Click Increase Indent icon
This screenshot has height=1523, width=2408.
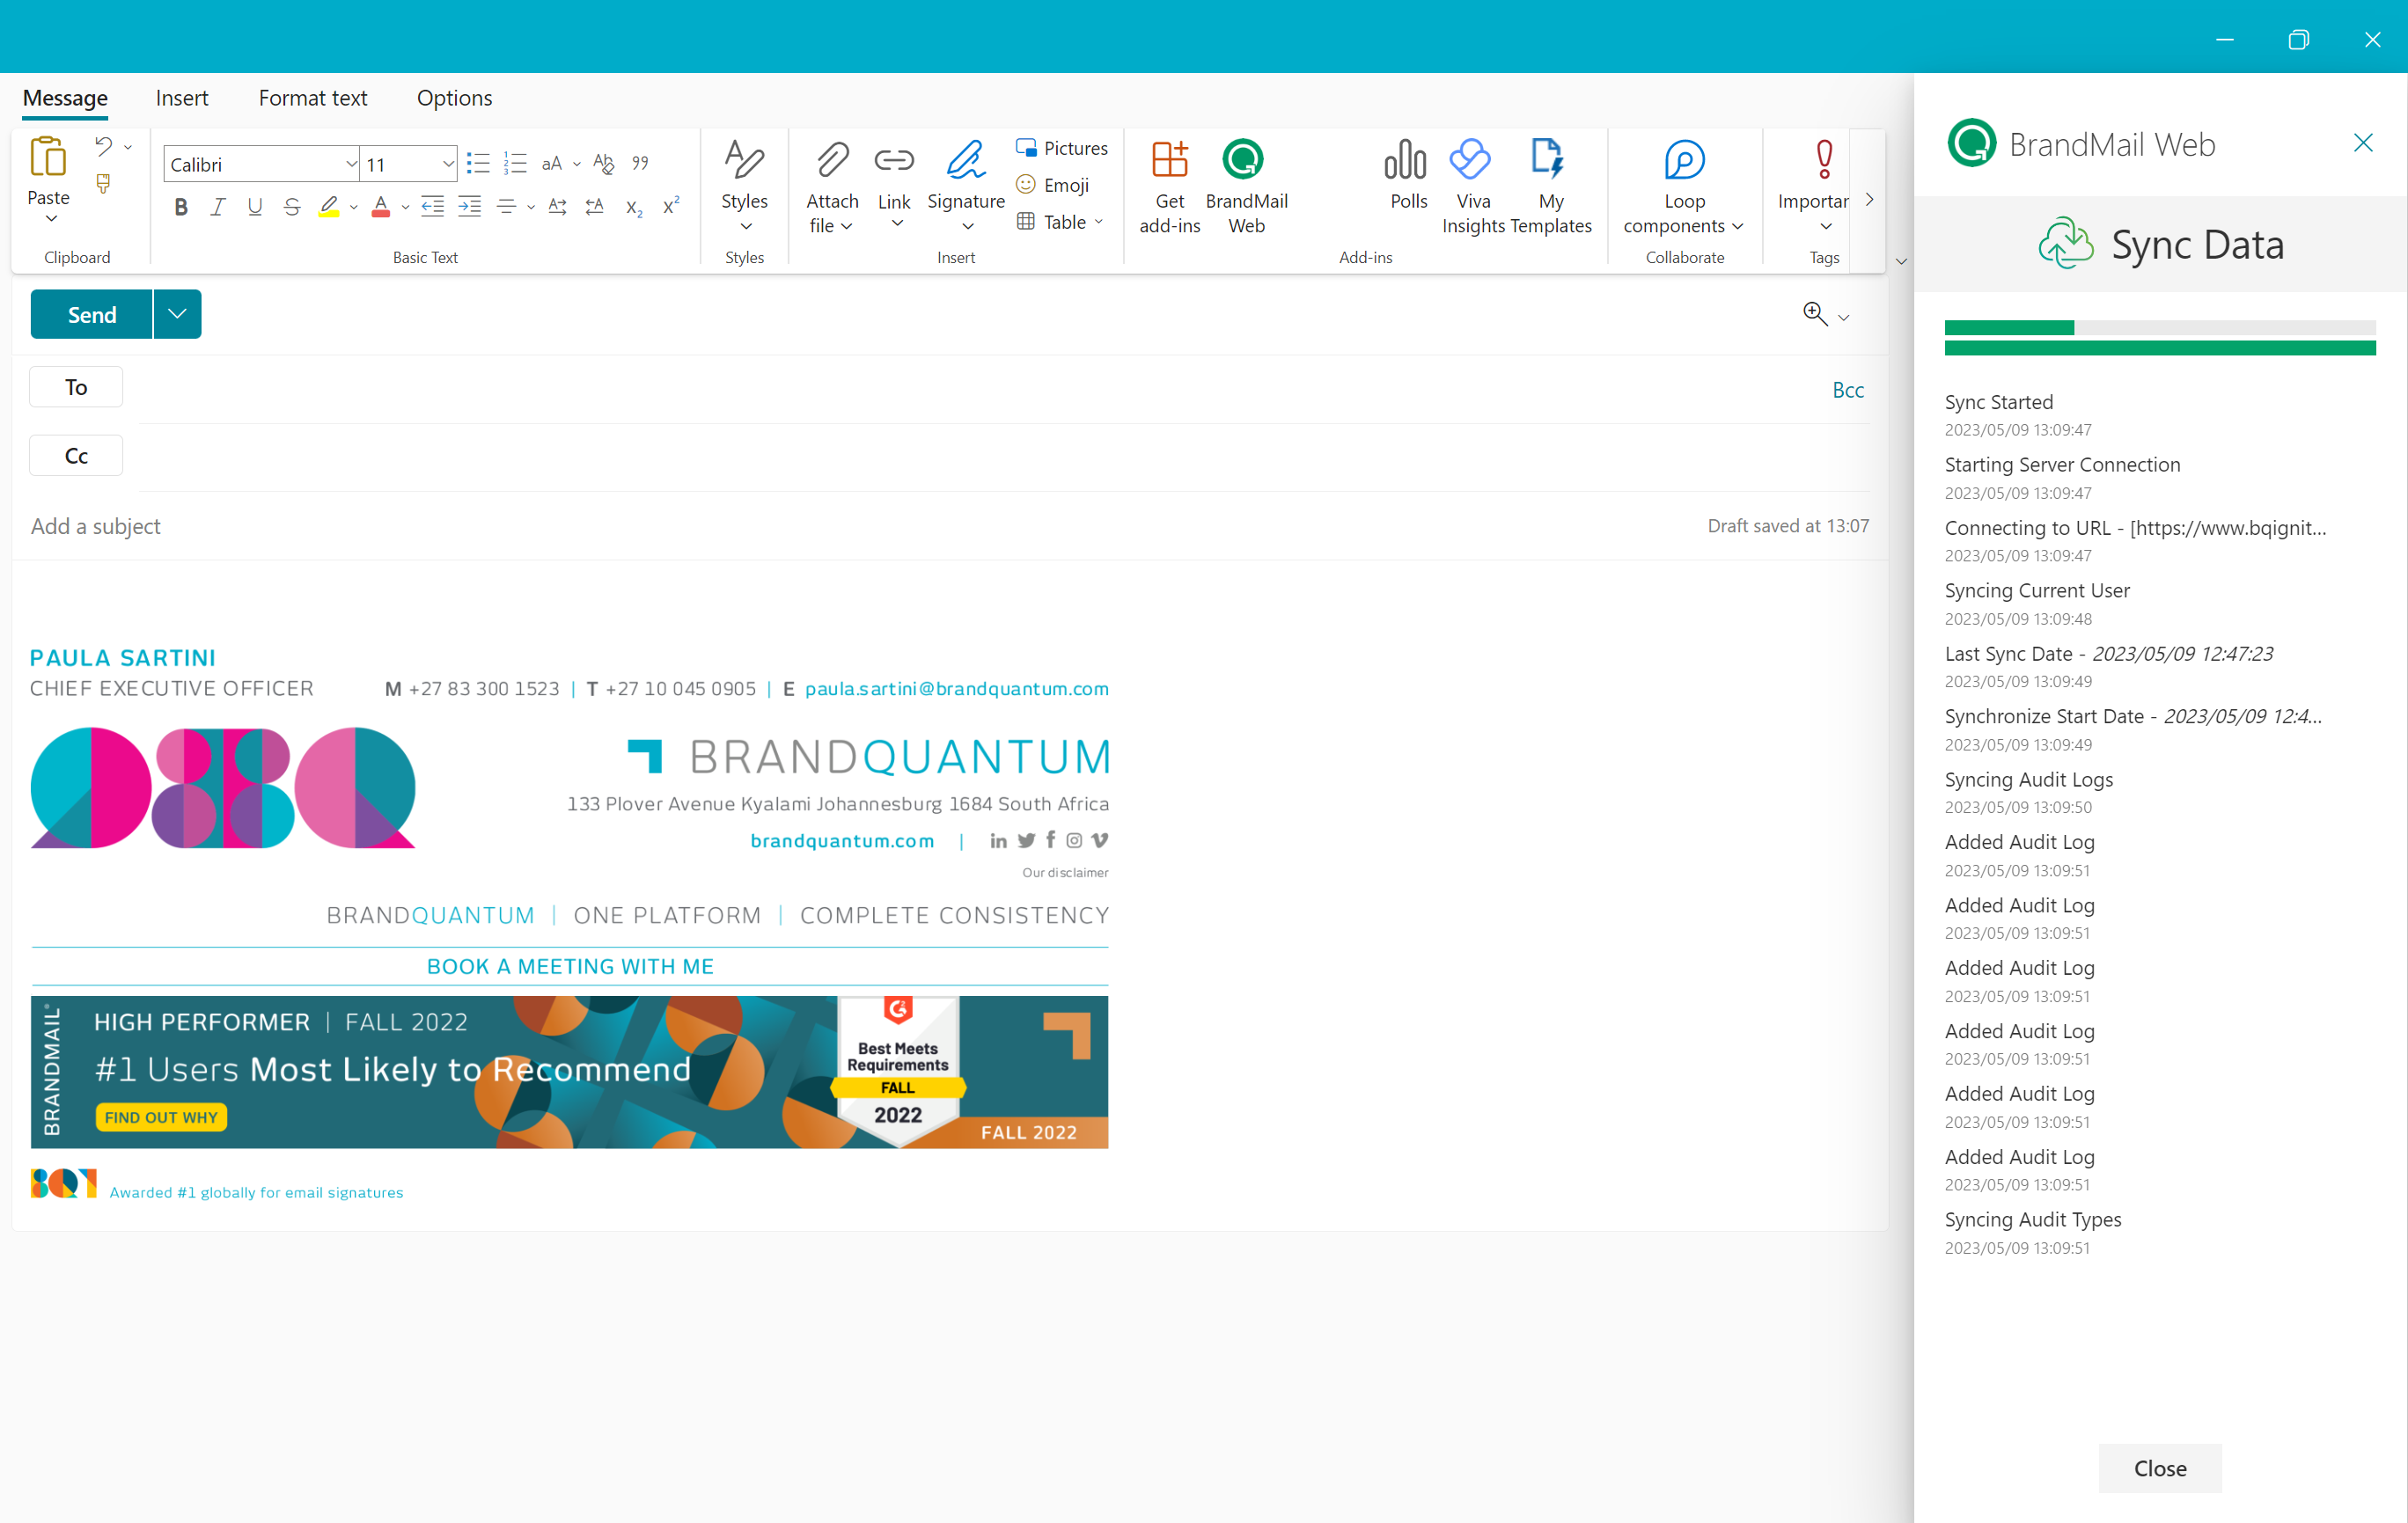point(469,207)
